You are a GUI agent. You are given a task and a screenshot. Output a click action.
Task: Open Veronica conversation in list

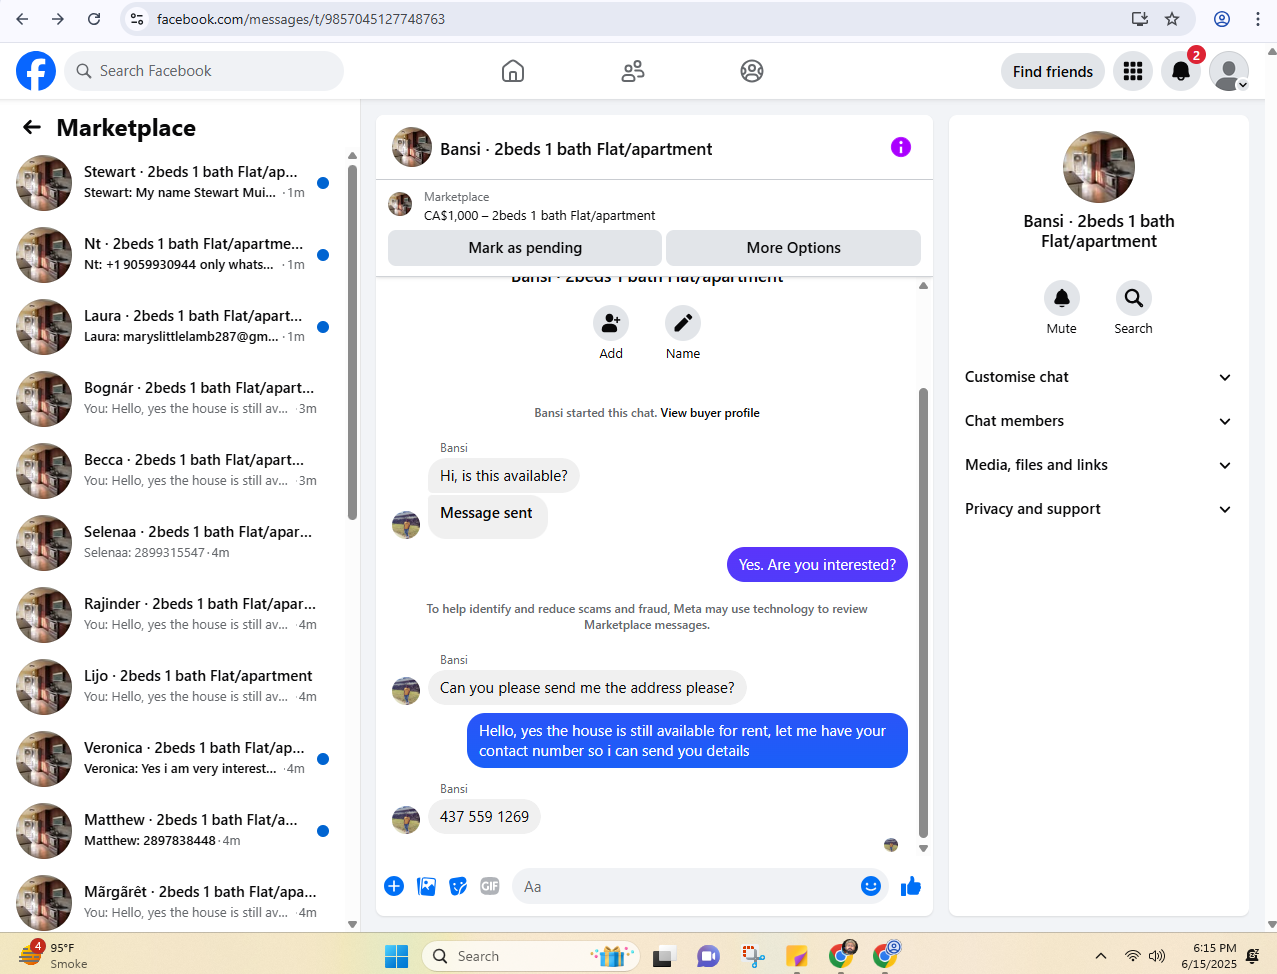174,759
